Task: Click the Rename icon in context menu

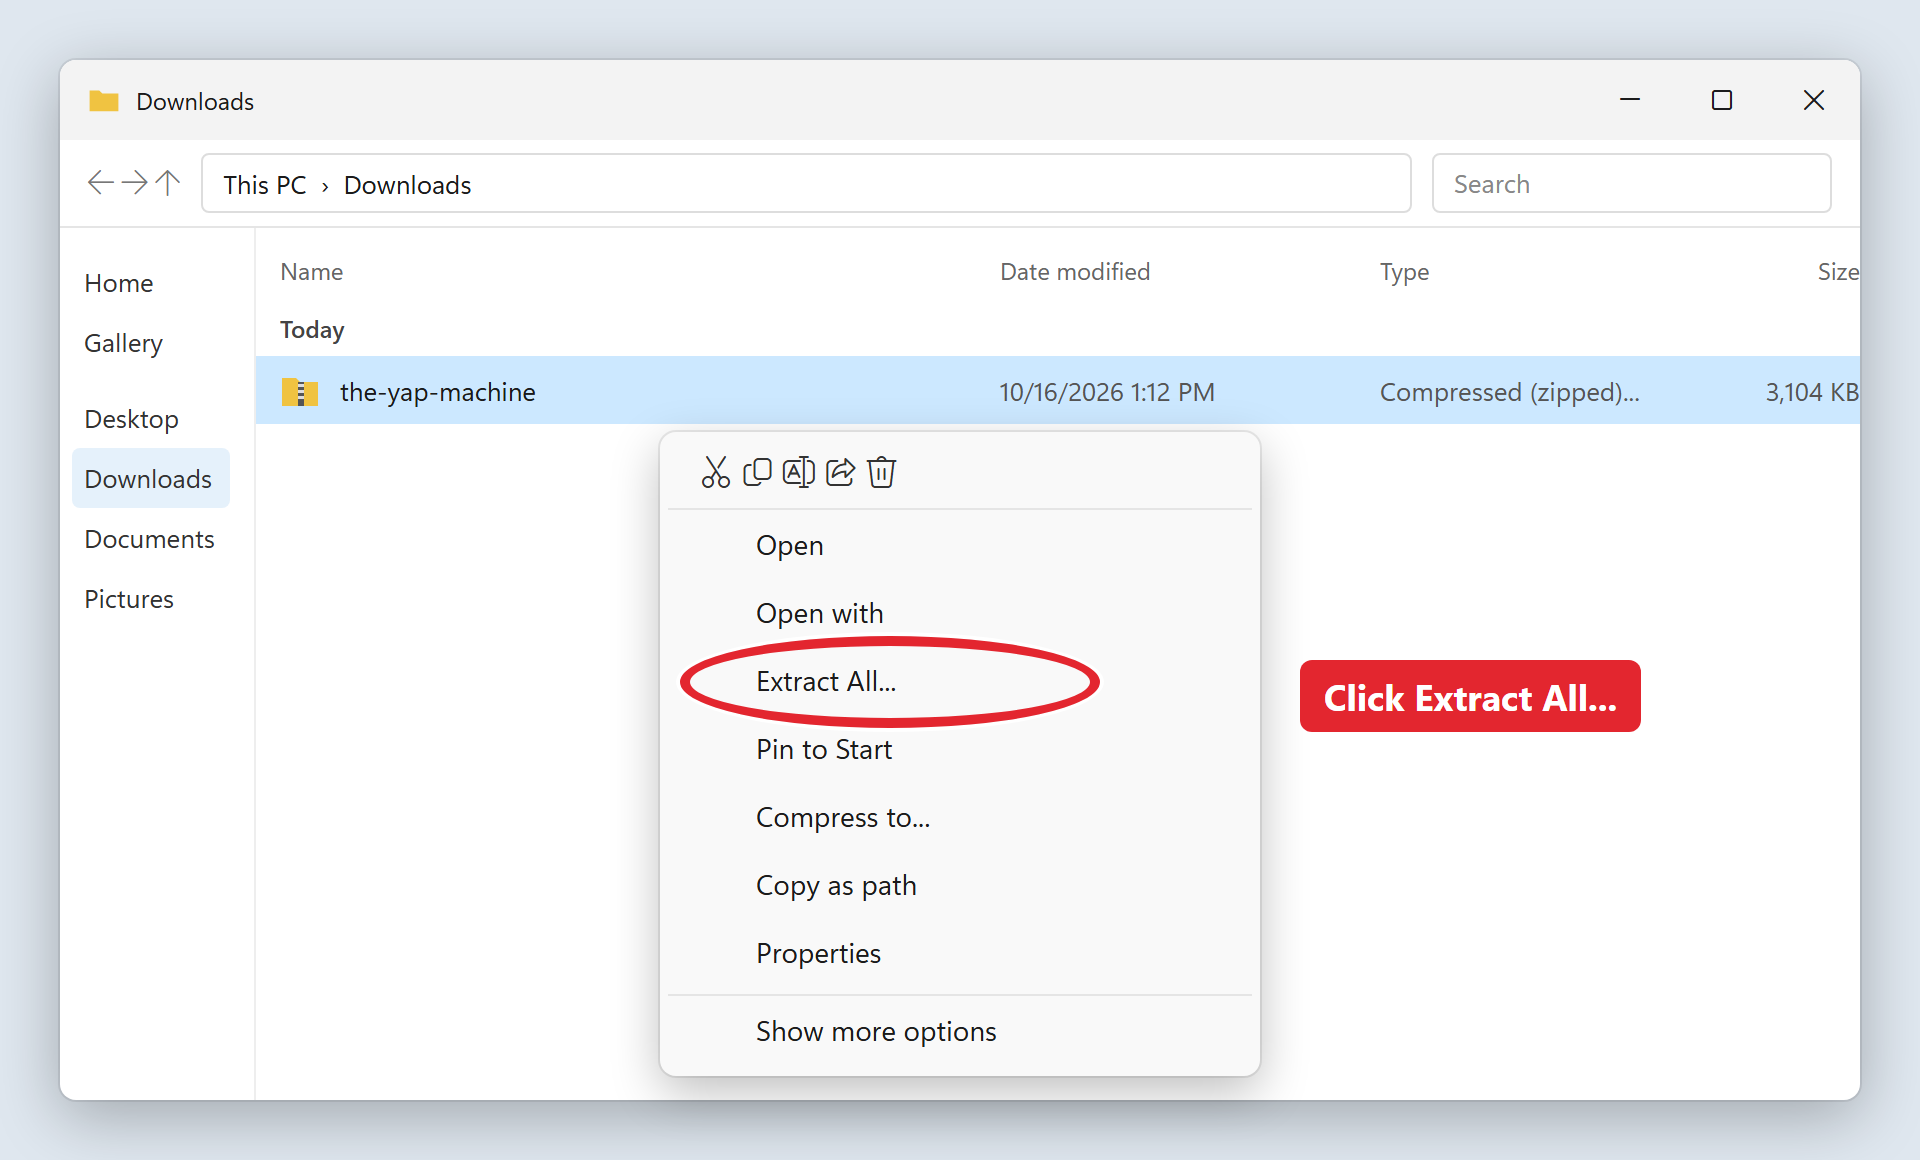Action: pyautogui.click(x=799, y=472)
